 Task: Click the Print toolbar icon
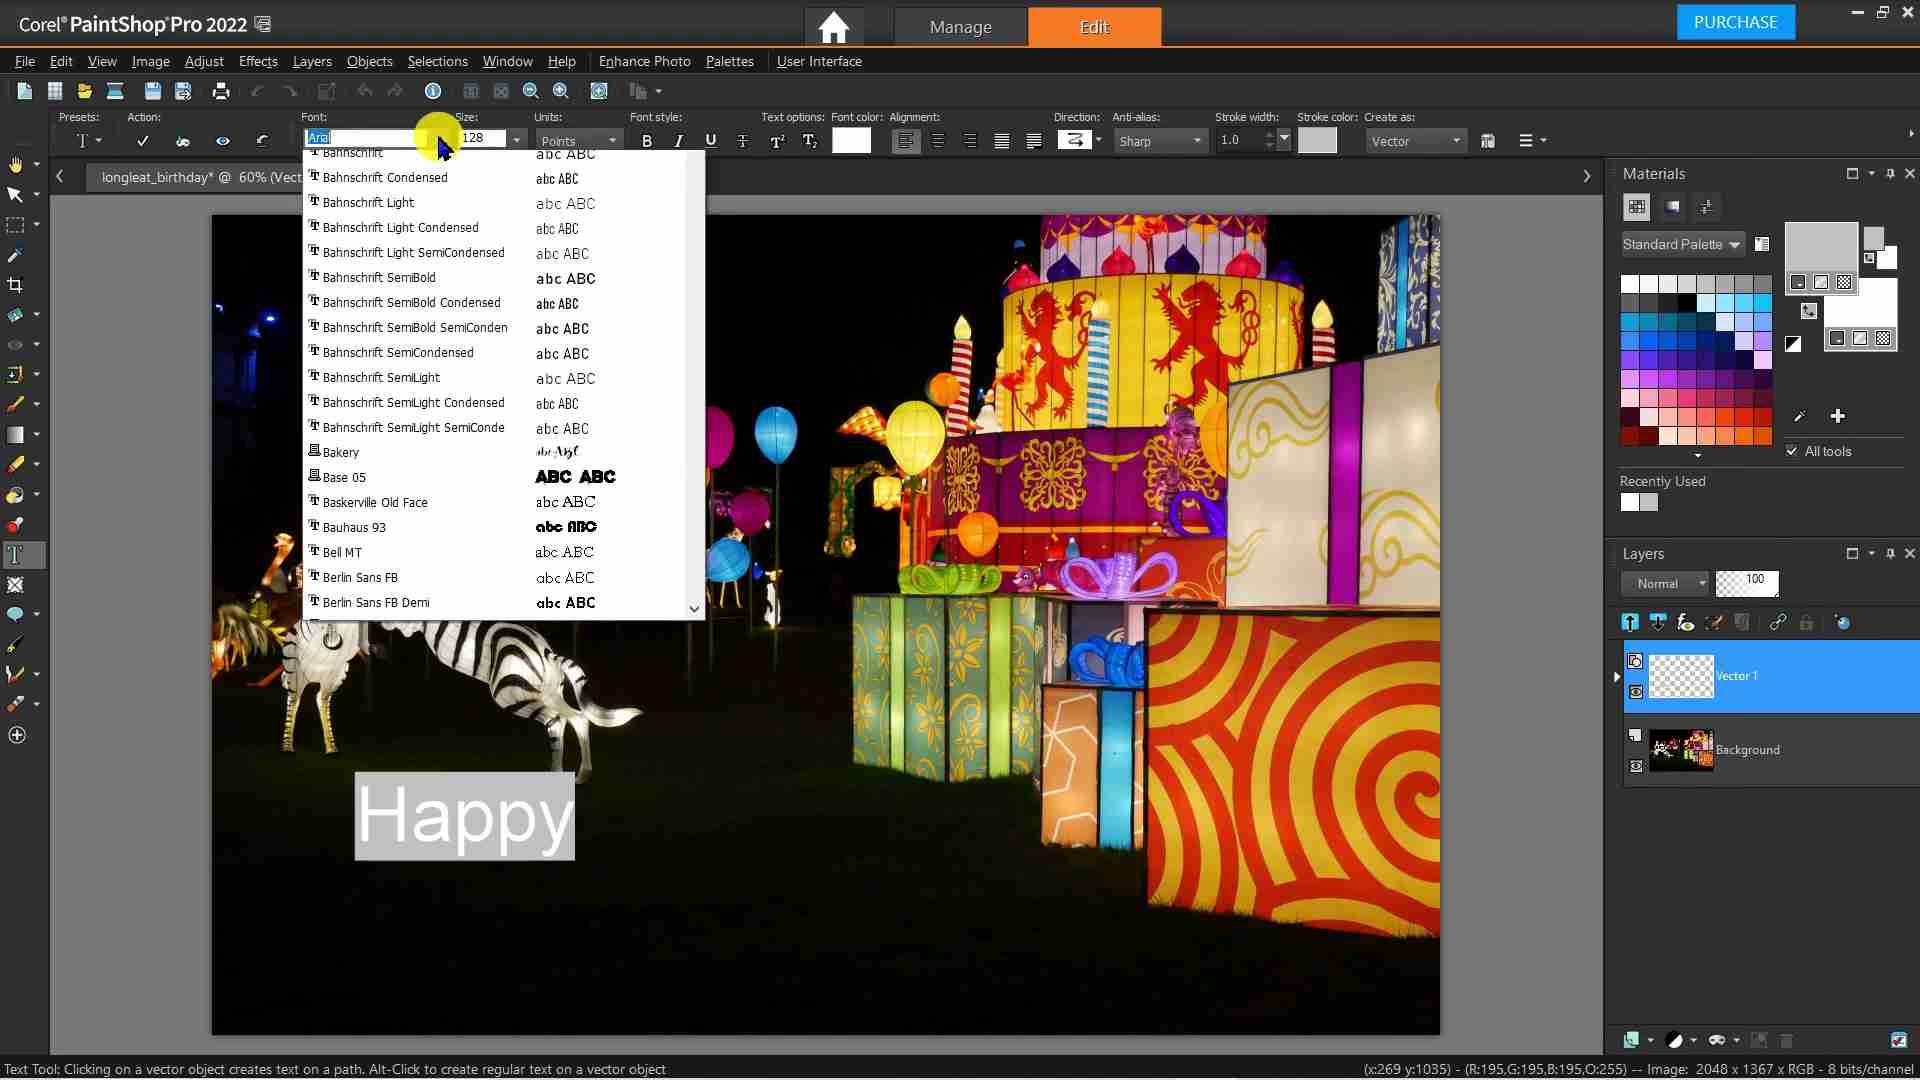[220, 91]
